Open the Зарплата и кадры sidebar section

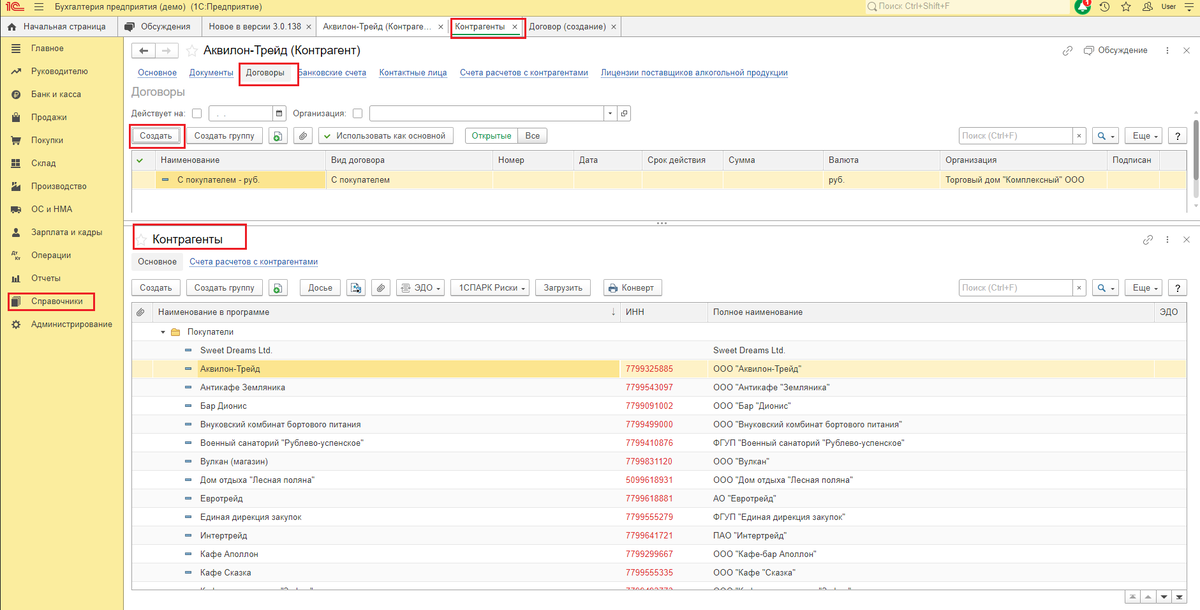pyautogui.click(x=66, y=232)
